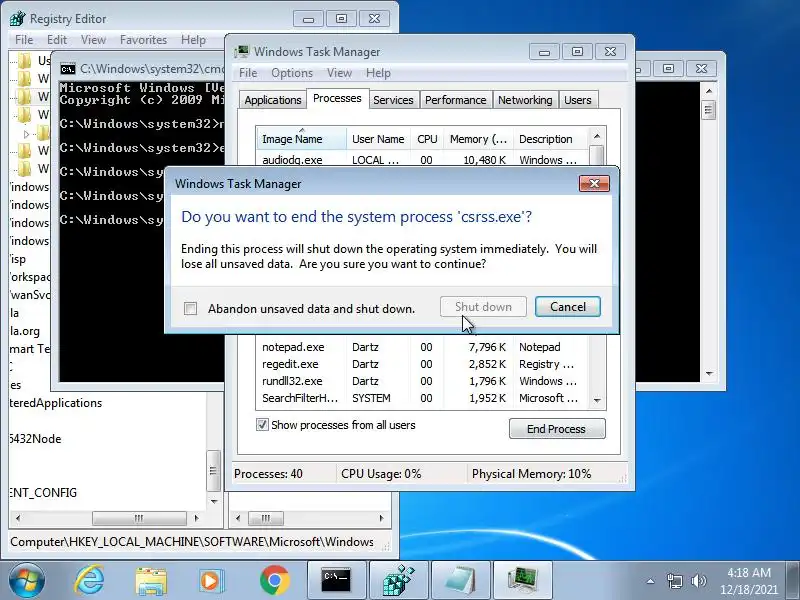Screen dimensions: 800x600
Task: Open Registry Editor Edit menu
Action: [x=57, y=40]
